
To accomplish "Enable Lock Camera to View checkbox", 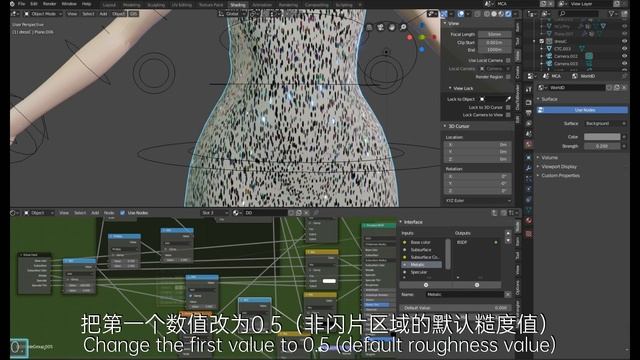I will pos(508,115).
